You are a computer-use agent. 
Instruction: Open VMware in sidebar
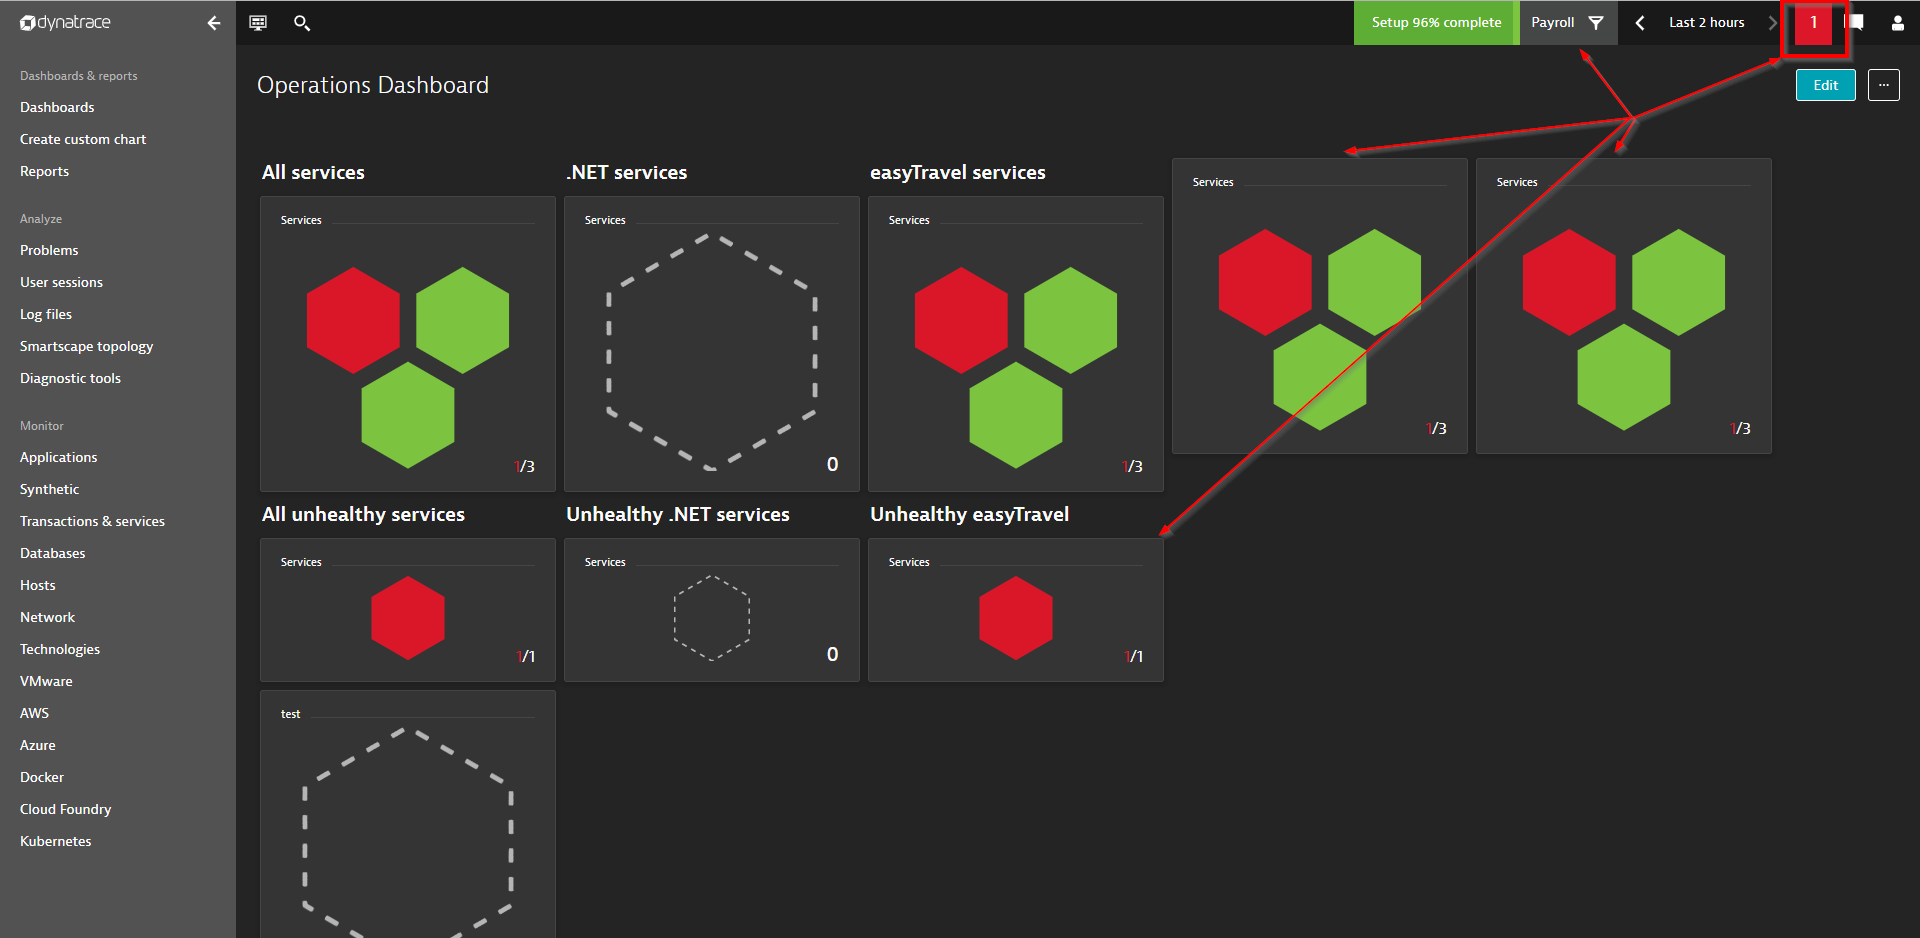tap(46, 681)
